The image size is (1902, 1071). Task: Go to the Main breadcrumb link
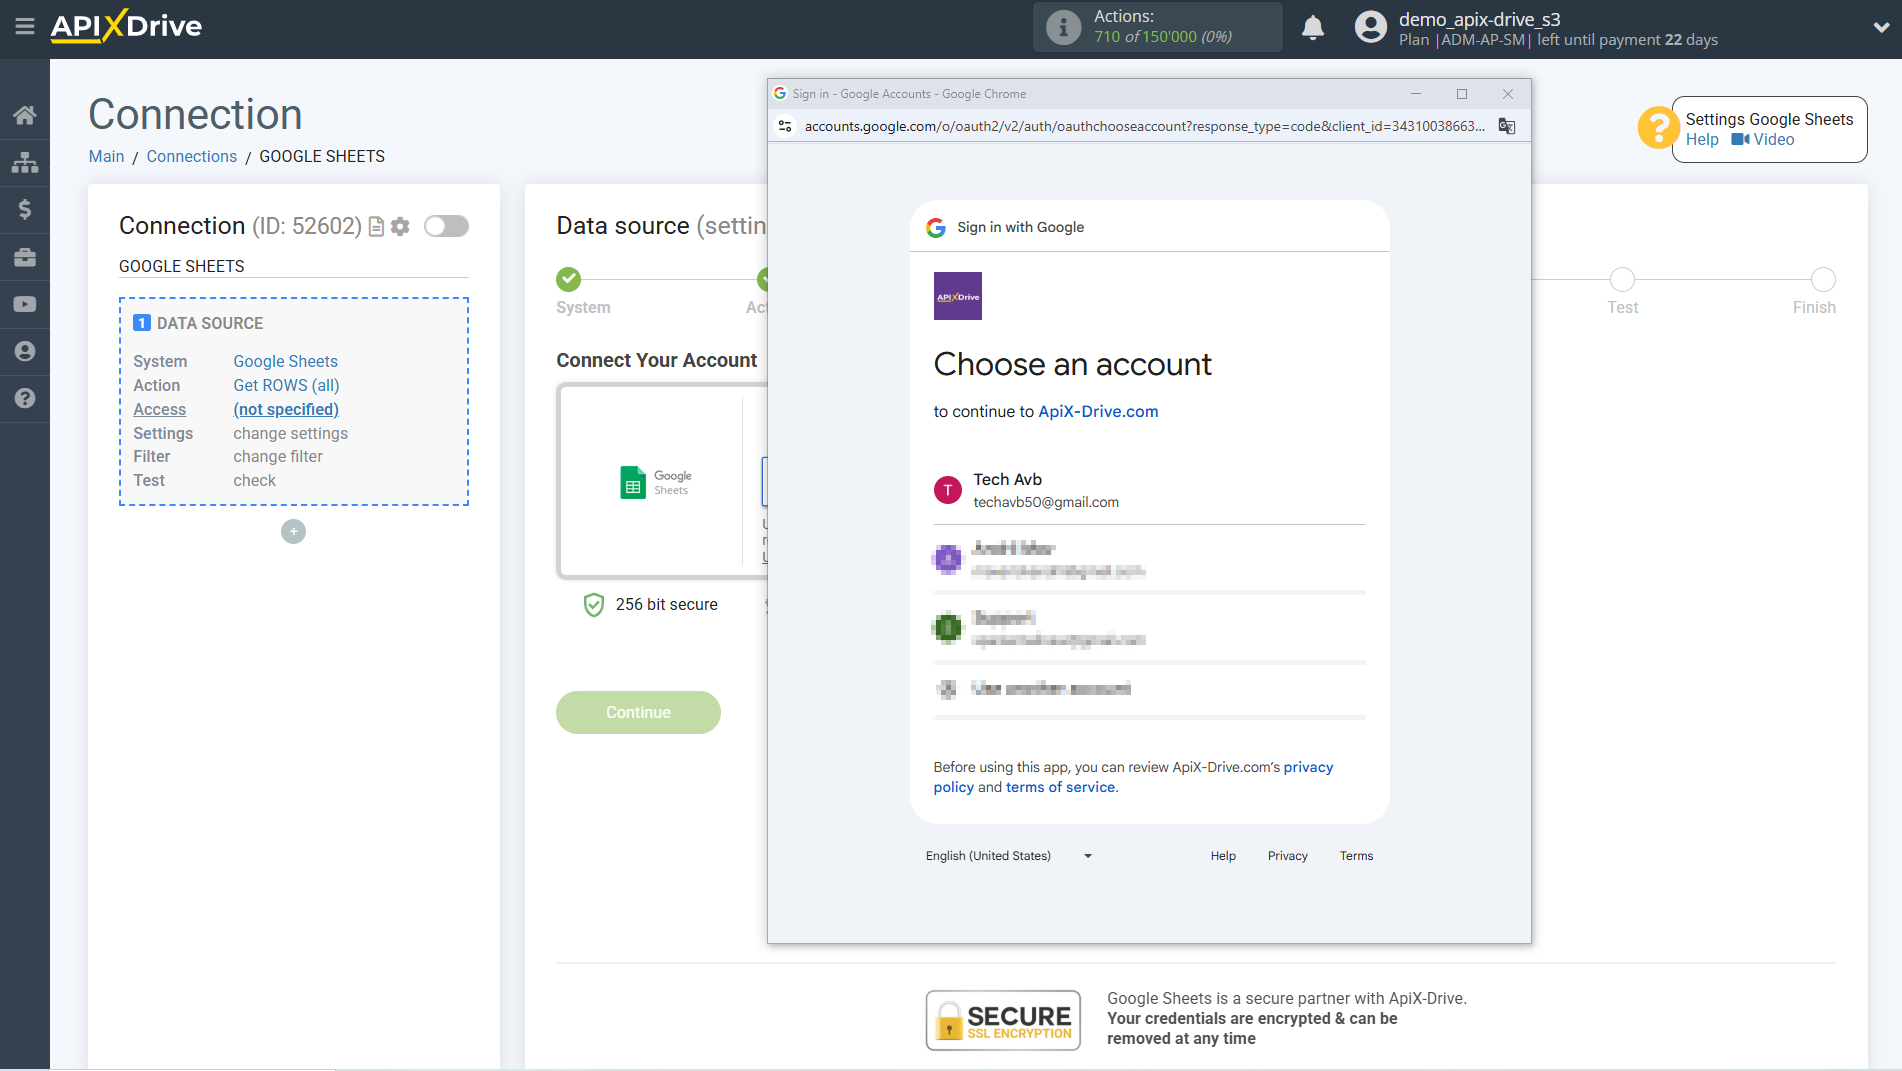tap(106, 156)
